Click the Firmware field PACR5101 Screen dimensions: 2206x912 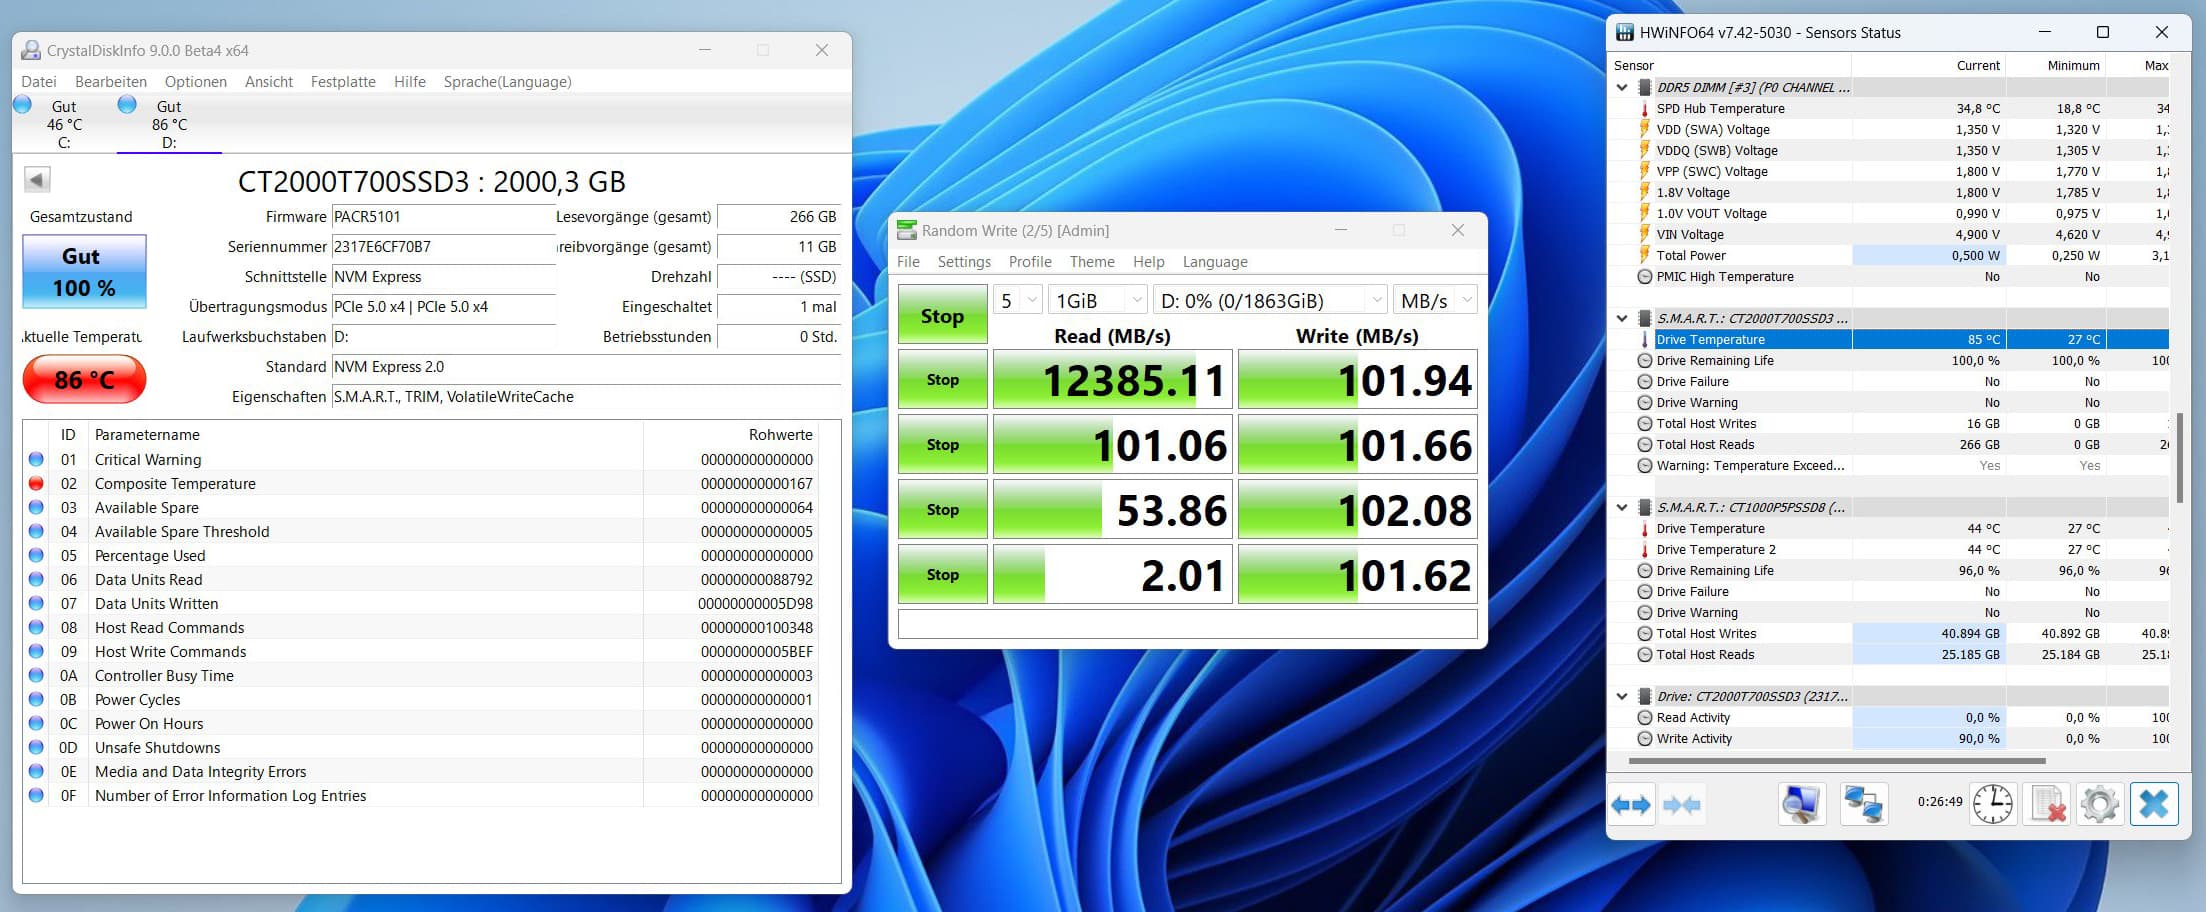click(x=443, y=217)
